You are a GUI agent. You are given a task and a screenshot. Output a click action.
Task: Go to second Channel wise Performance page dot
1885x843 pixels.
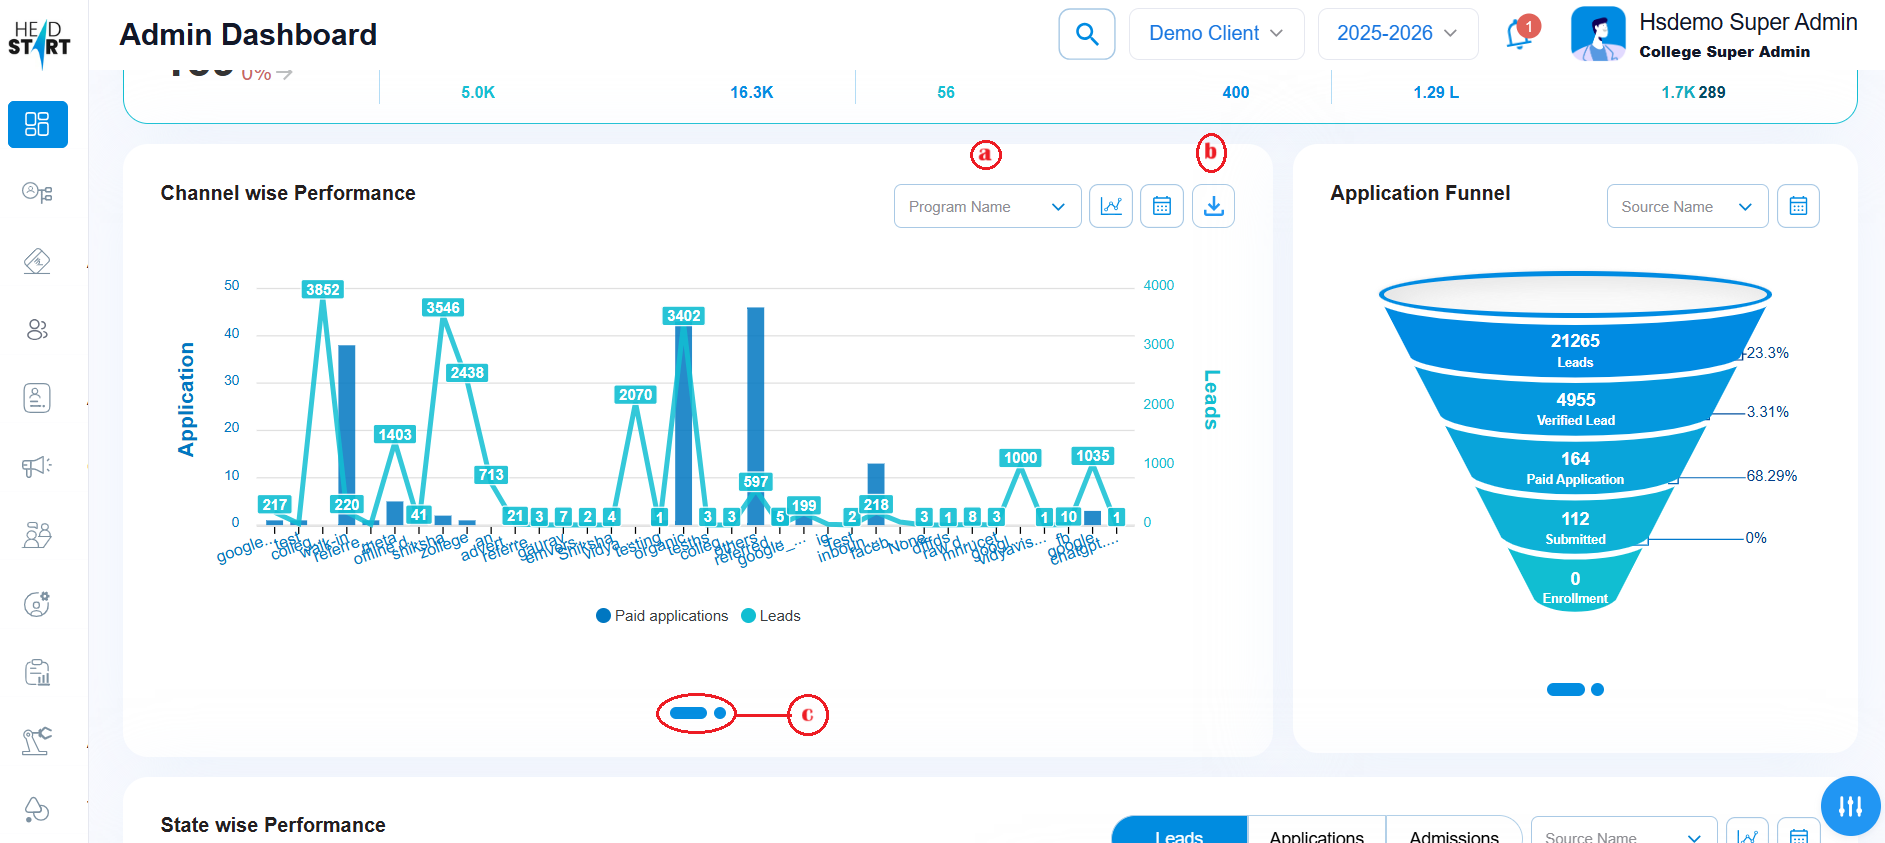click(x=720, y=713)
